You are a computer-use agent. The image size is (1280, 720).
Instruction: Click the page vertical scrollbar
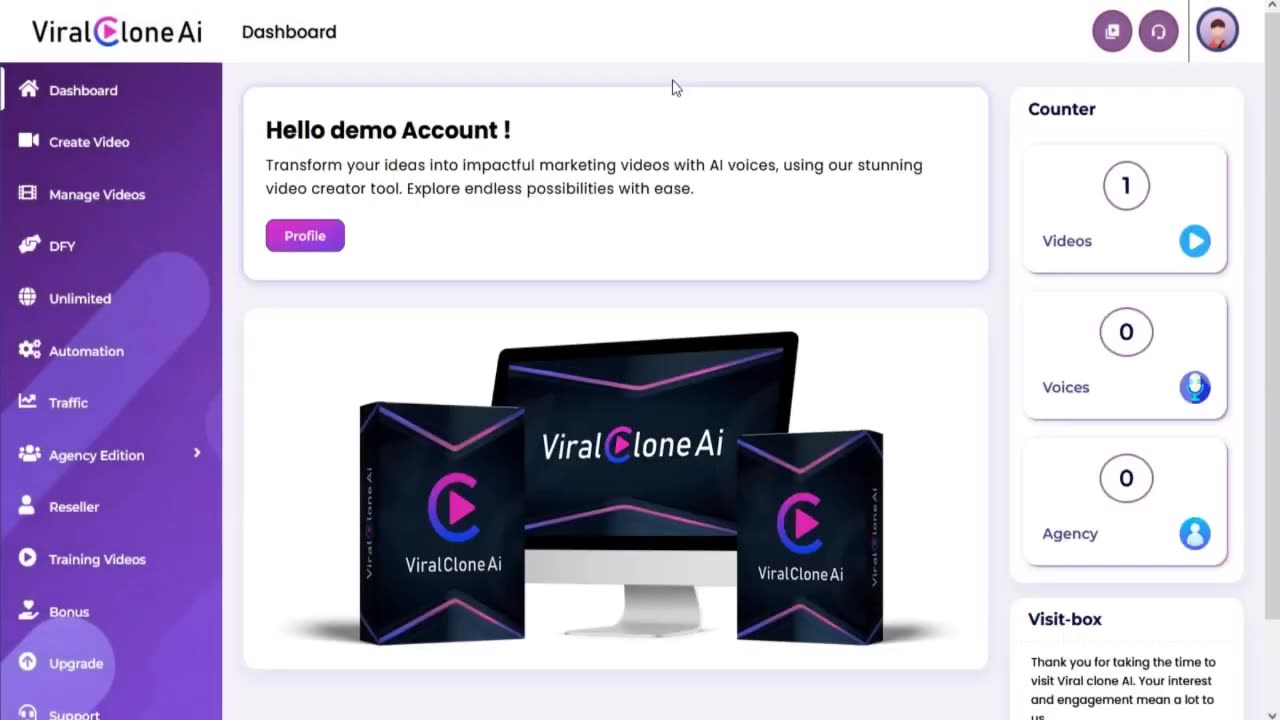click(1271, 330)
